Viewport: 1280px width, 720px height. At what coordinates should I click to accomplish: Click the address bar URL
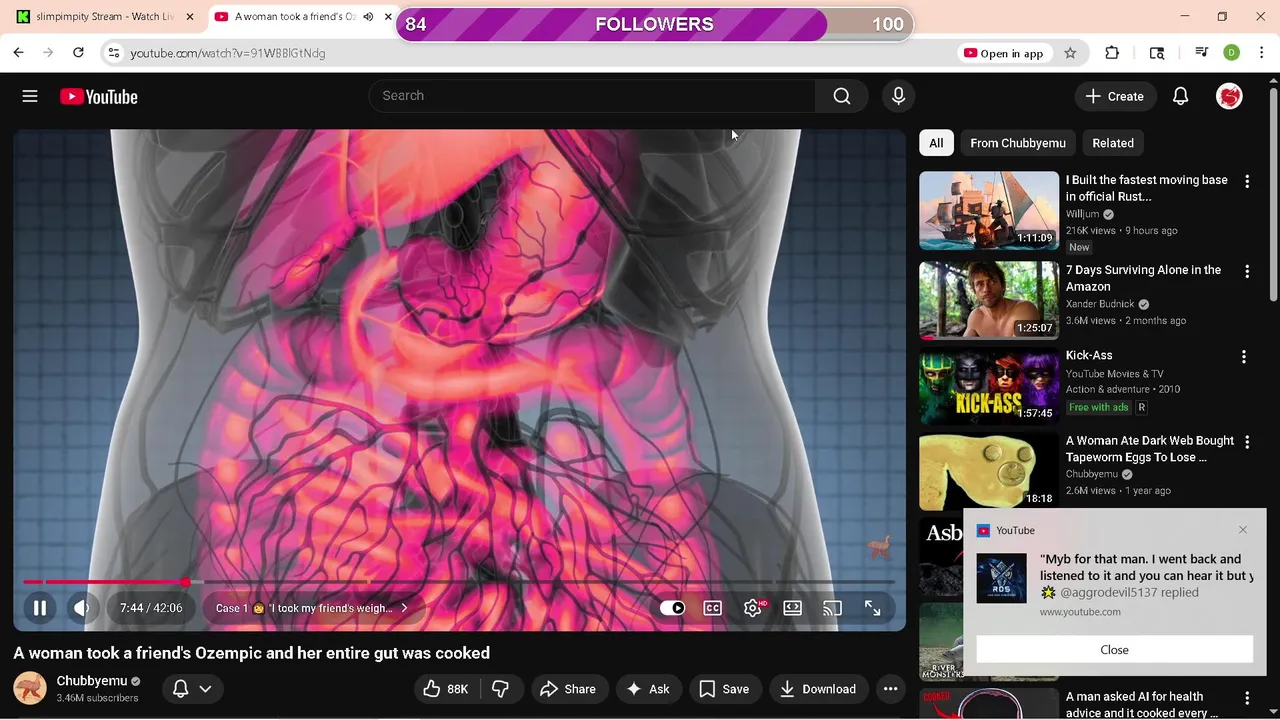click(228, 53)
